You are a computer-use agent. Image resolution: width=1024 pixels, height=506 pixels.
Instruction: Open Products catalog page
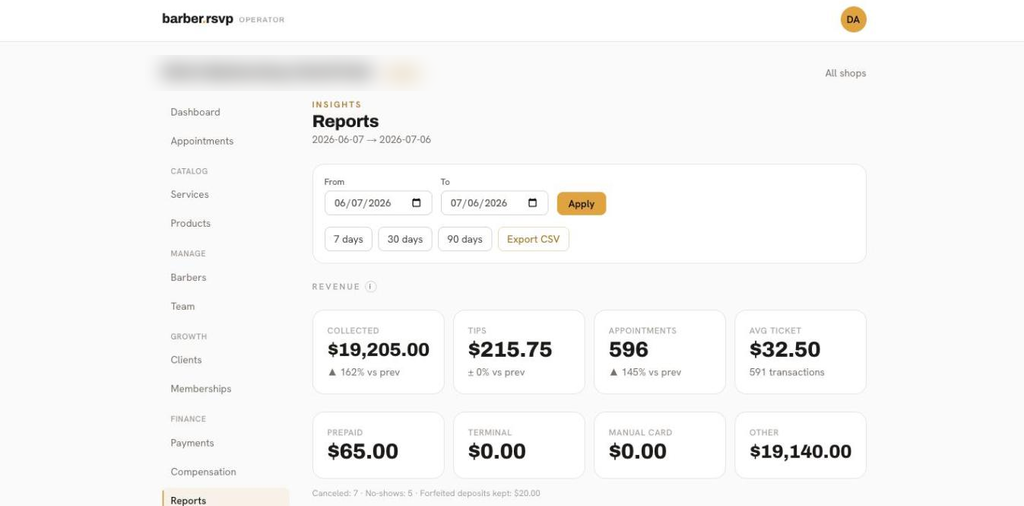tap(191, 223)
